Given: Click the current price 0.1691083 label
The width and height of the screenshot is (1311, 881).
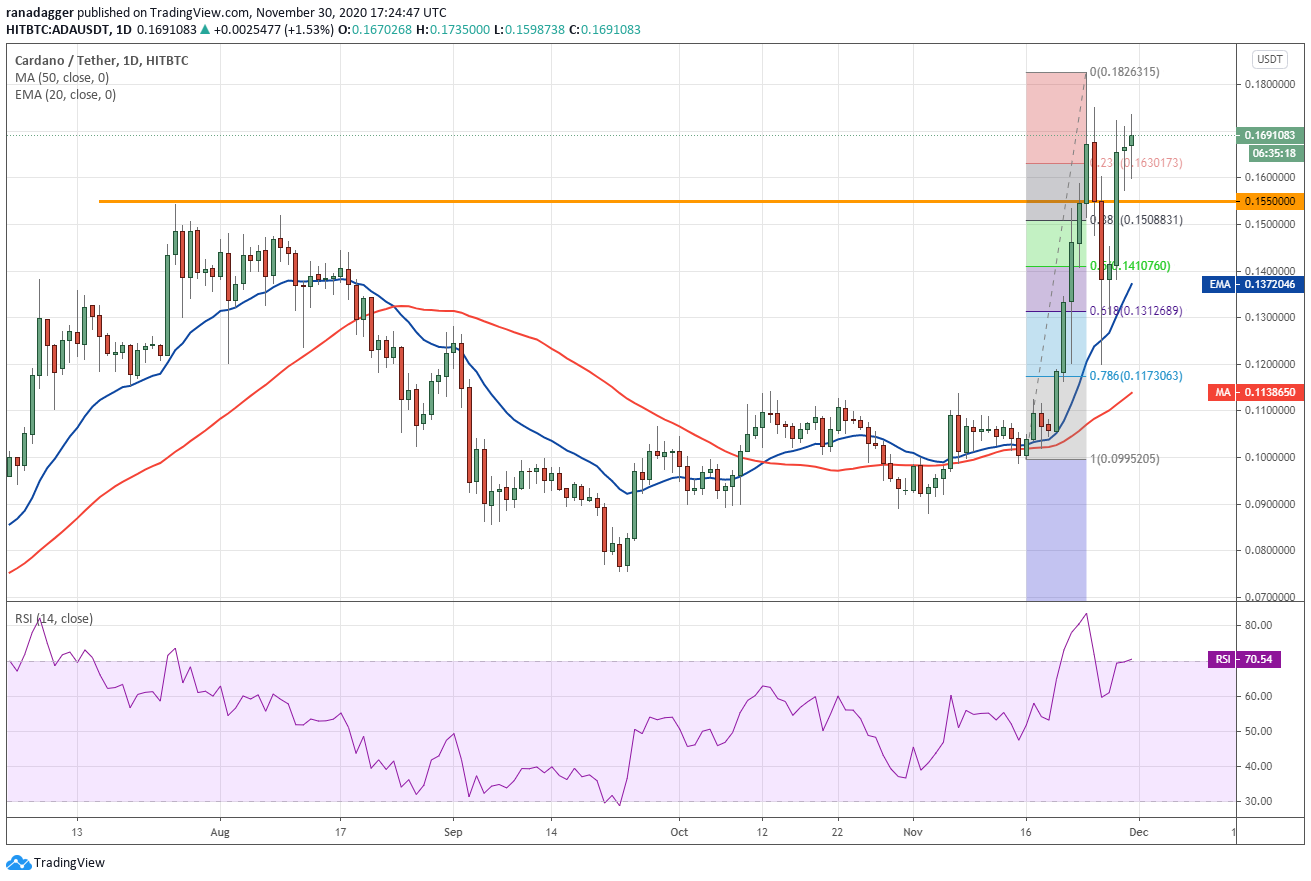Looking at the screenshot, I should tap(1268, 134).
